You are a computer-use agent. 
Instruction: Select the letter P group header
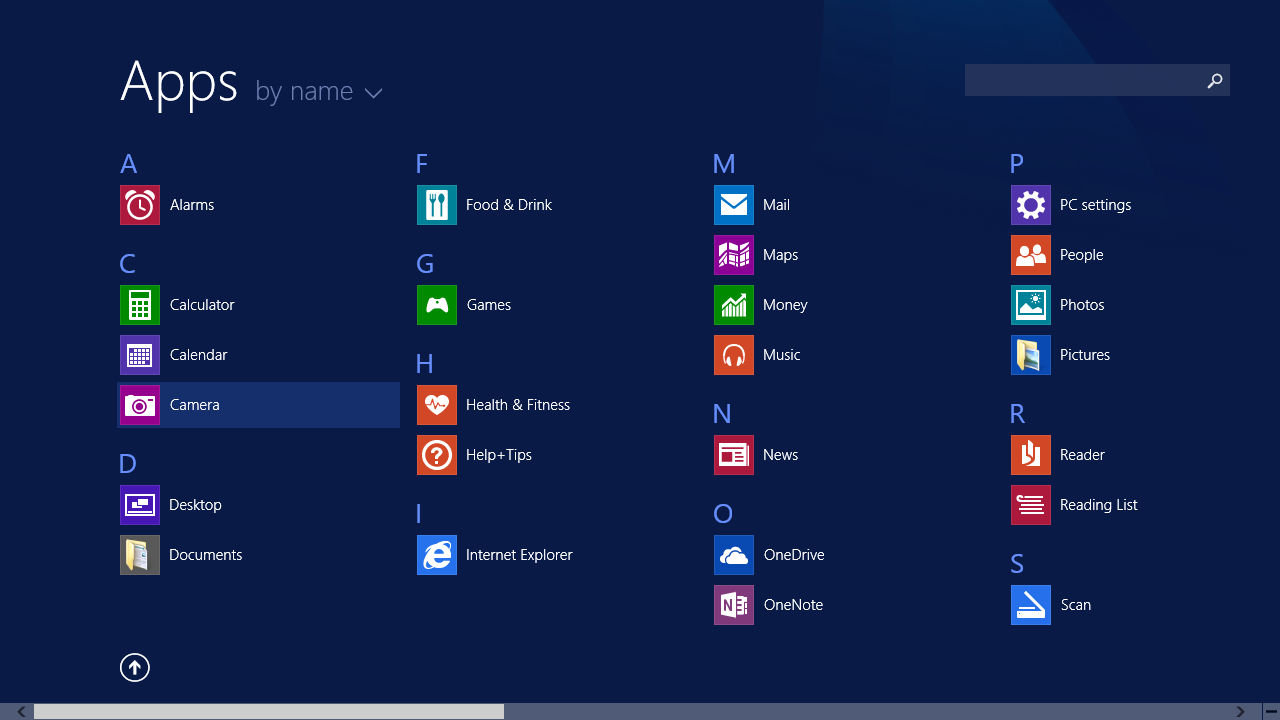1017,164
